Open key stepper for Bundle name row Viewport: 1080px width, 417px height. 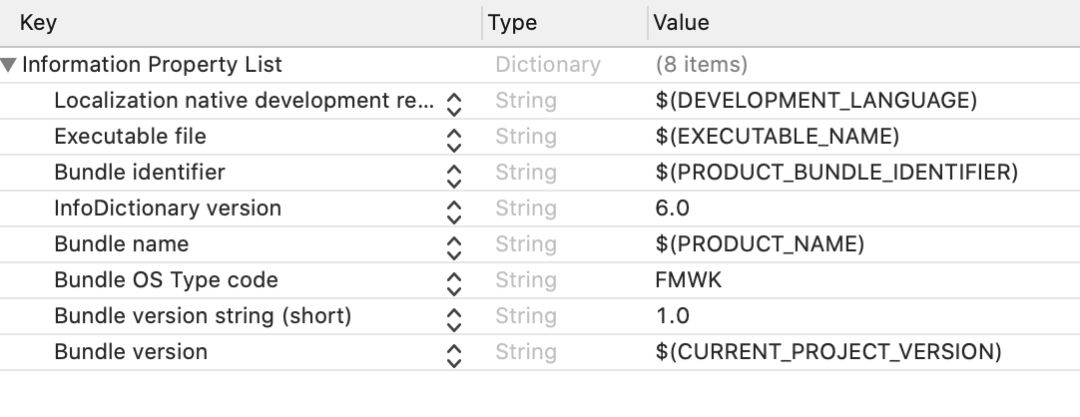point(454,245)
